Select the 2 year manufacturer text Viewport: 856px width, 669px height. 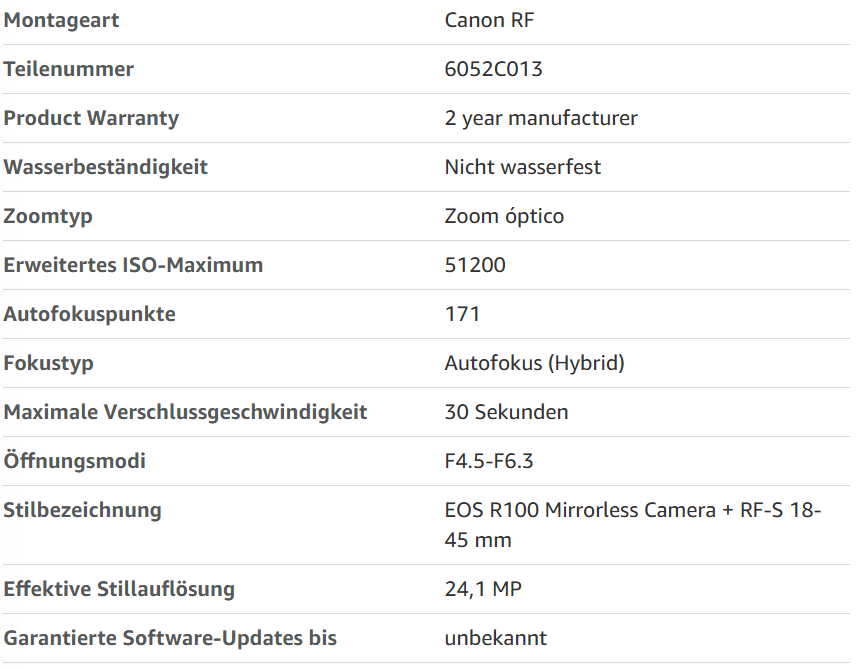tap(541, 119)
